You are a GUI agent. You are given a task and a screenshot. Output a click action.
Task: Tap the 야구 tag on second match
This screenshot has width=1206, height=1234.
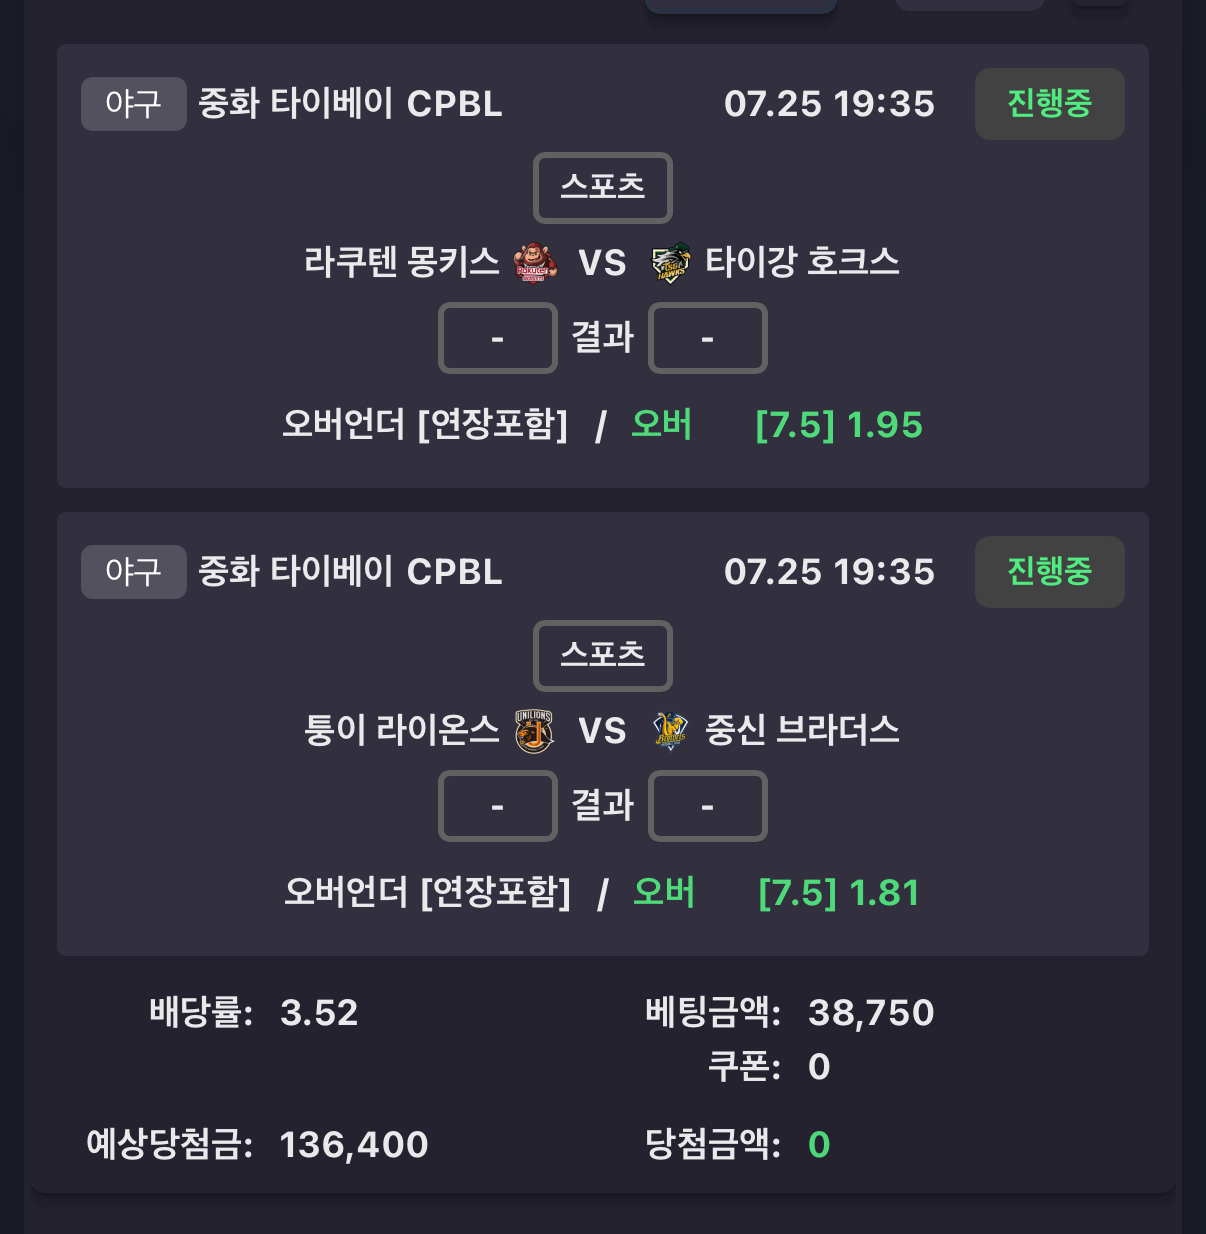134,572
